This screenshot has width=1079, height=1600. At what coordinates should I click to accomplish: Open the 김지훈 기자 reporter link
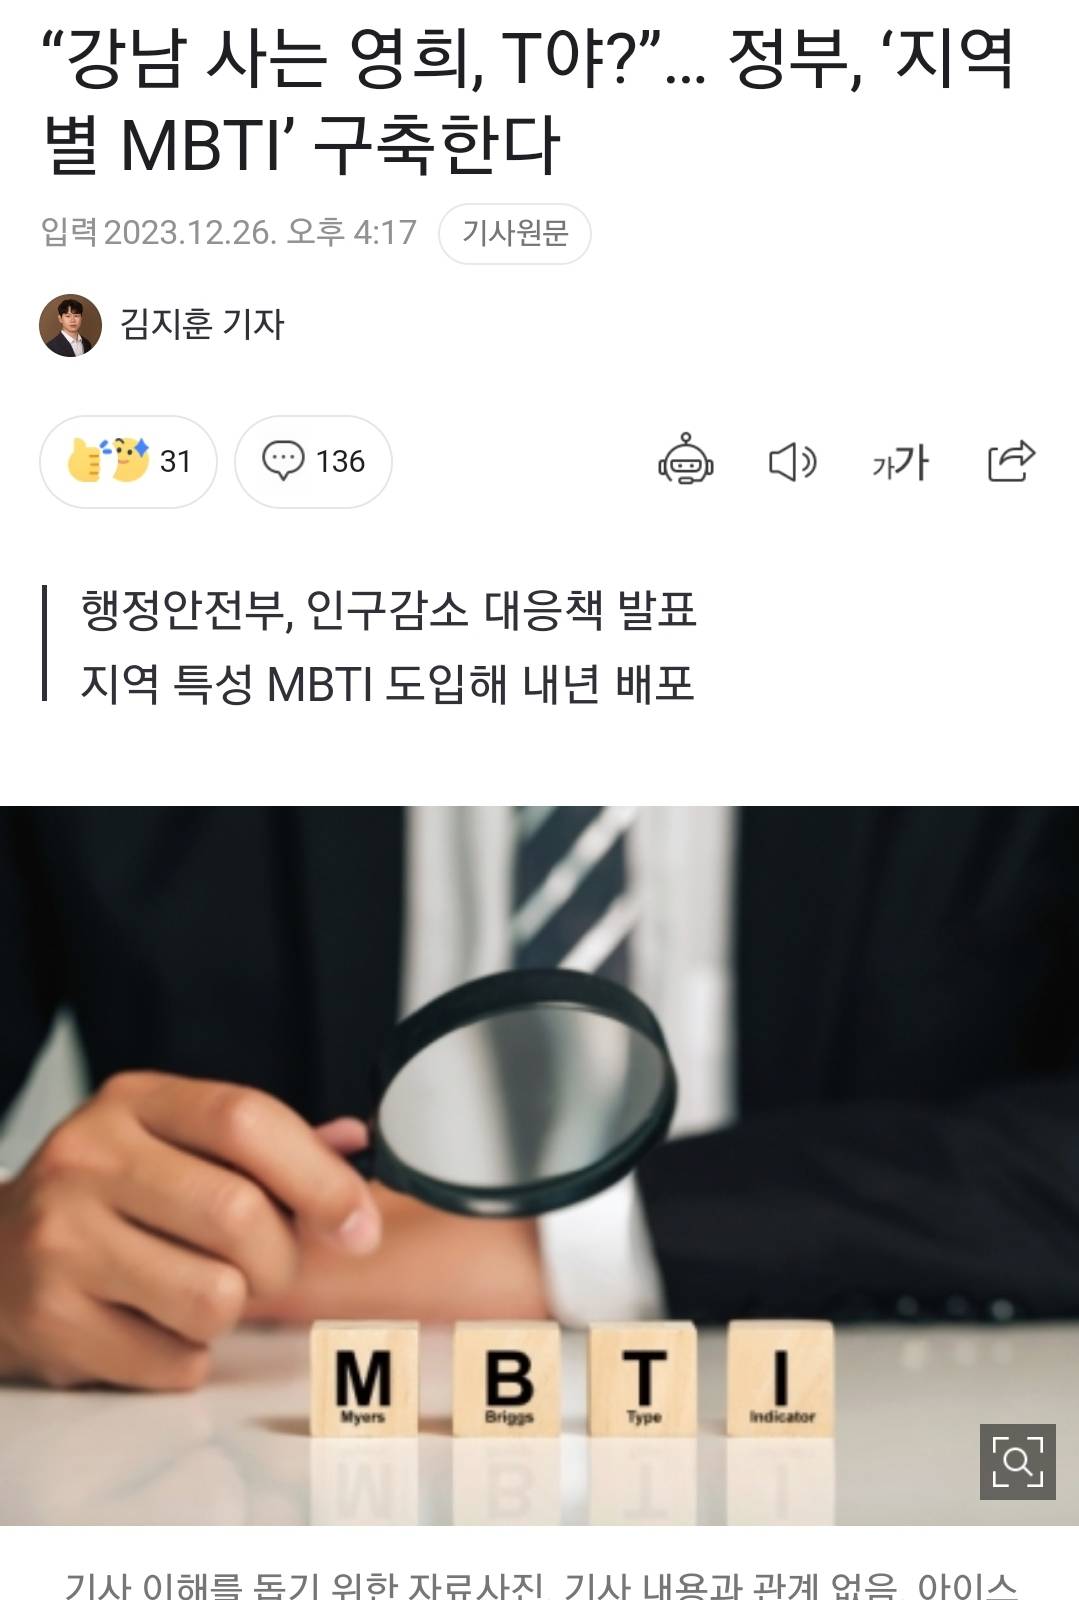pos(202,324)
